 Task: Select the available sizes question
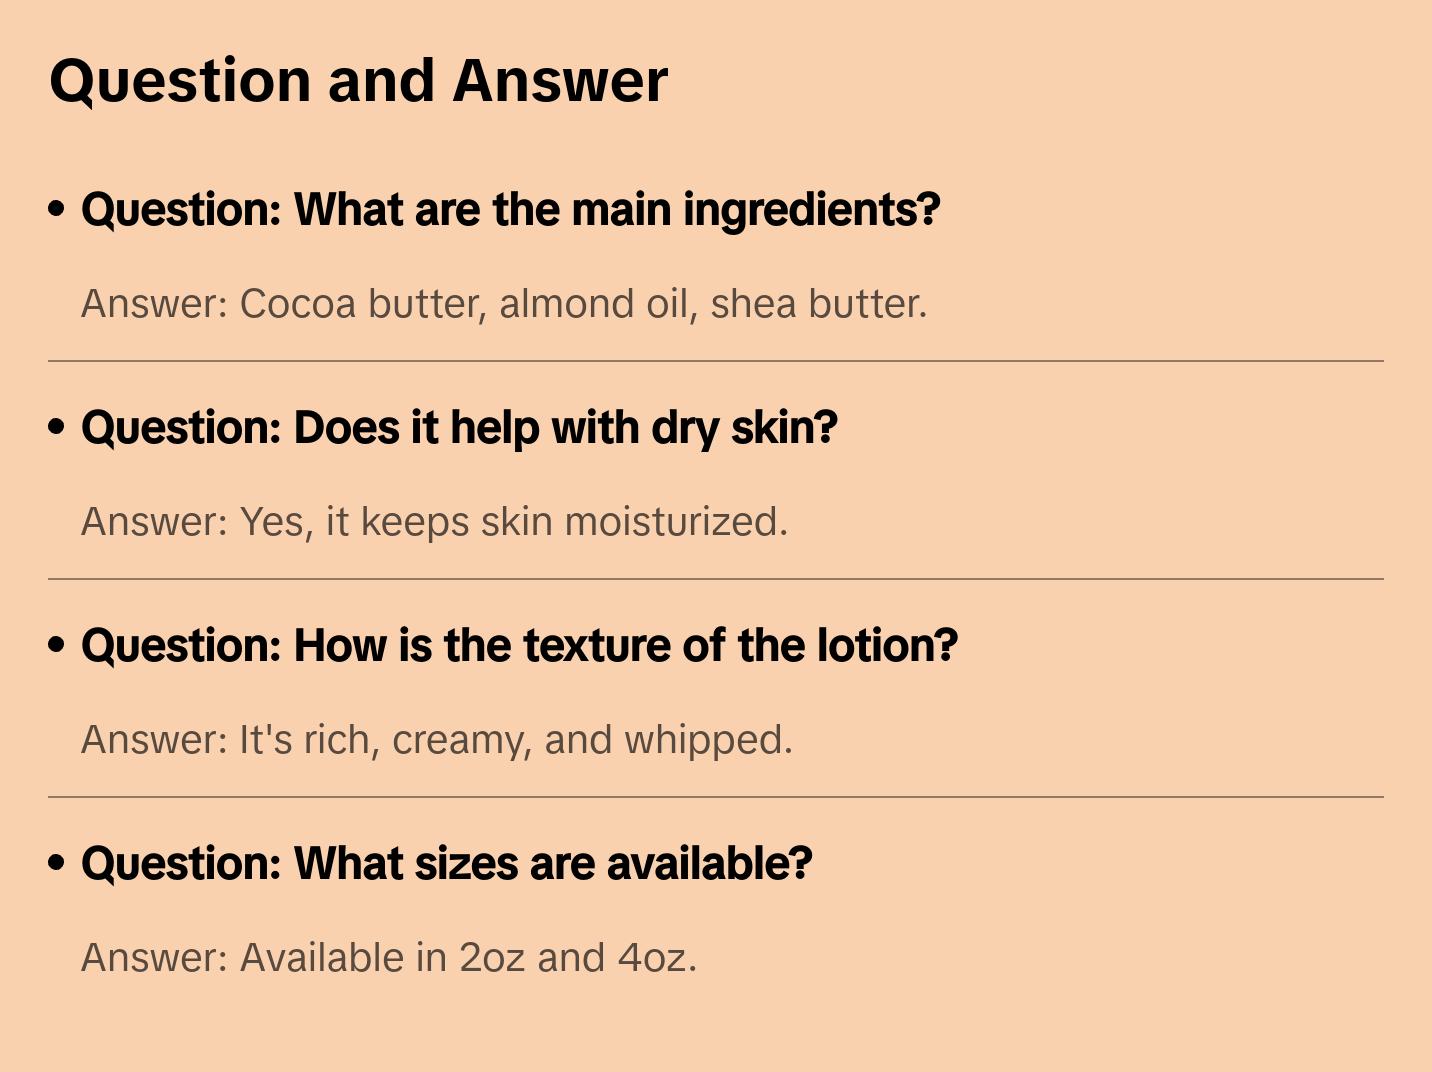[x=446, y=863]
